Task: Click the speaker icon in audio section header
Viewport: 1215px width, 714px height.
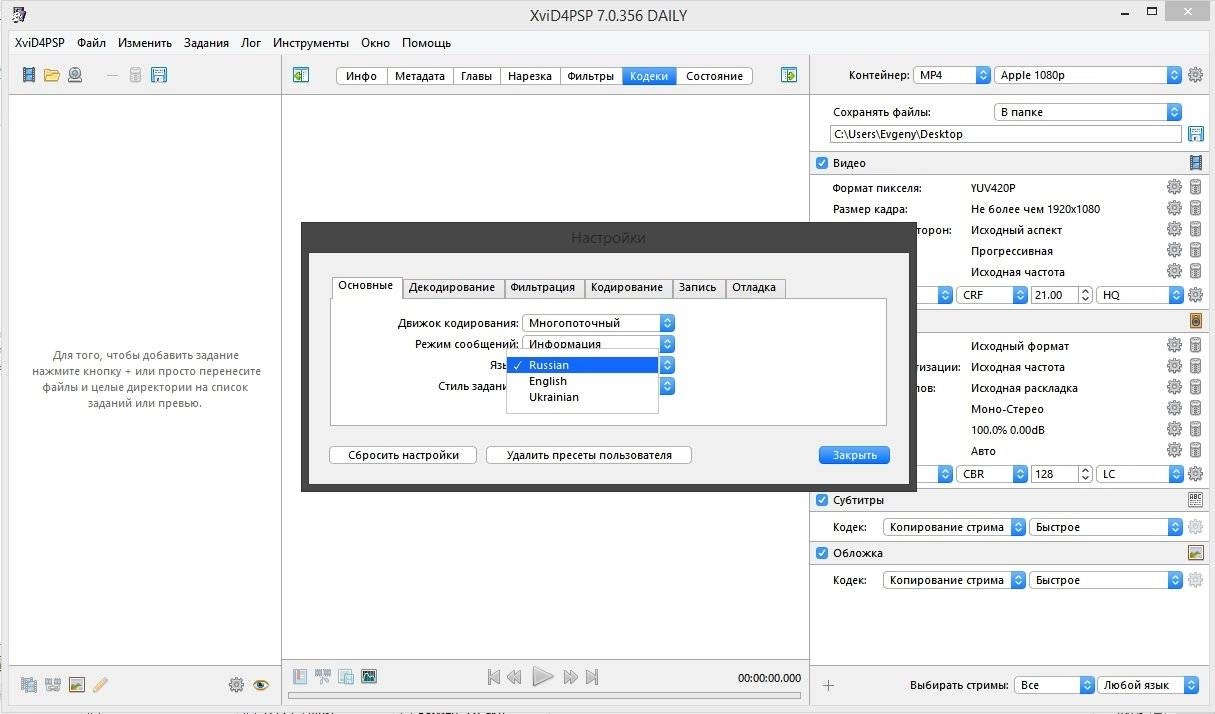Action: tap(1195, 321)
